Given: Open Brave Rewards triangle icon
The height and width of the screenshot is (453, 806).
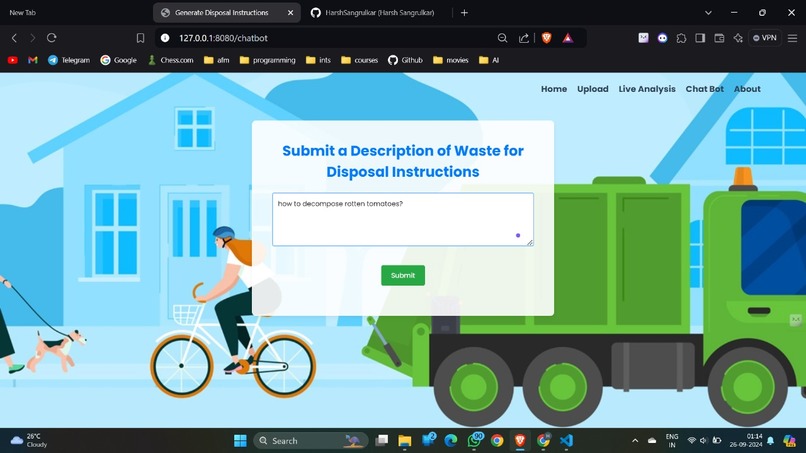Looking at the screenshot, I should (x=567, y=38).
